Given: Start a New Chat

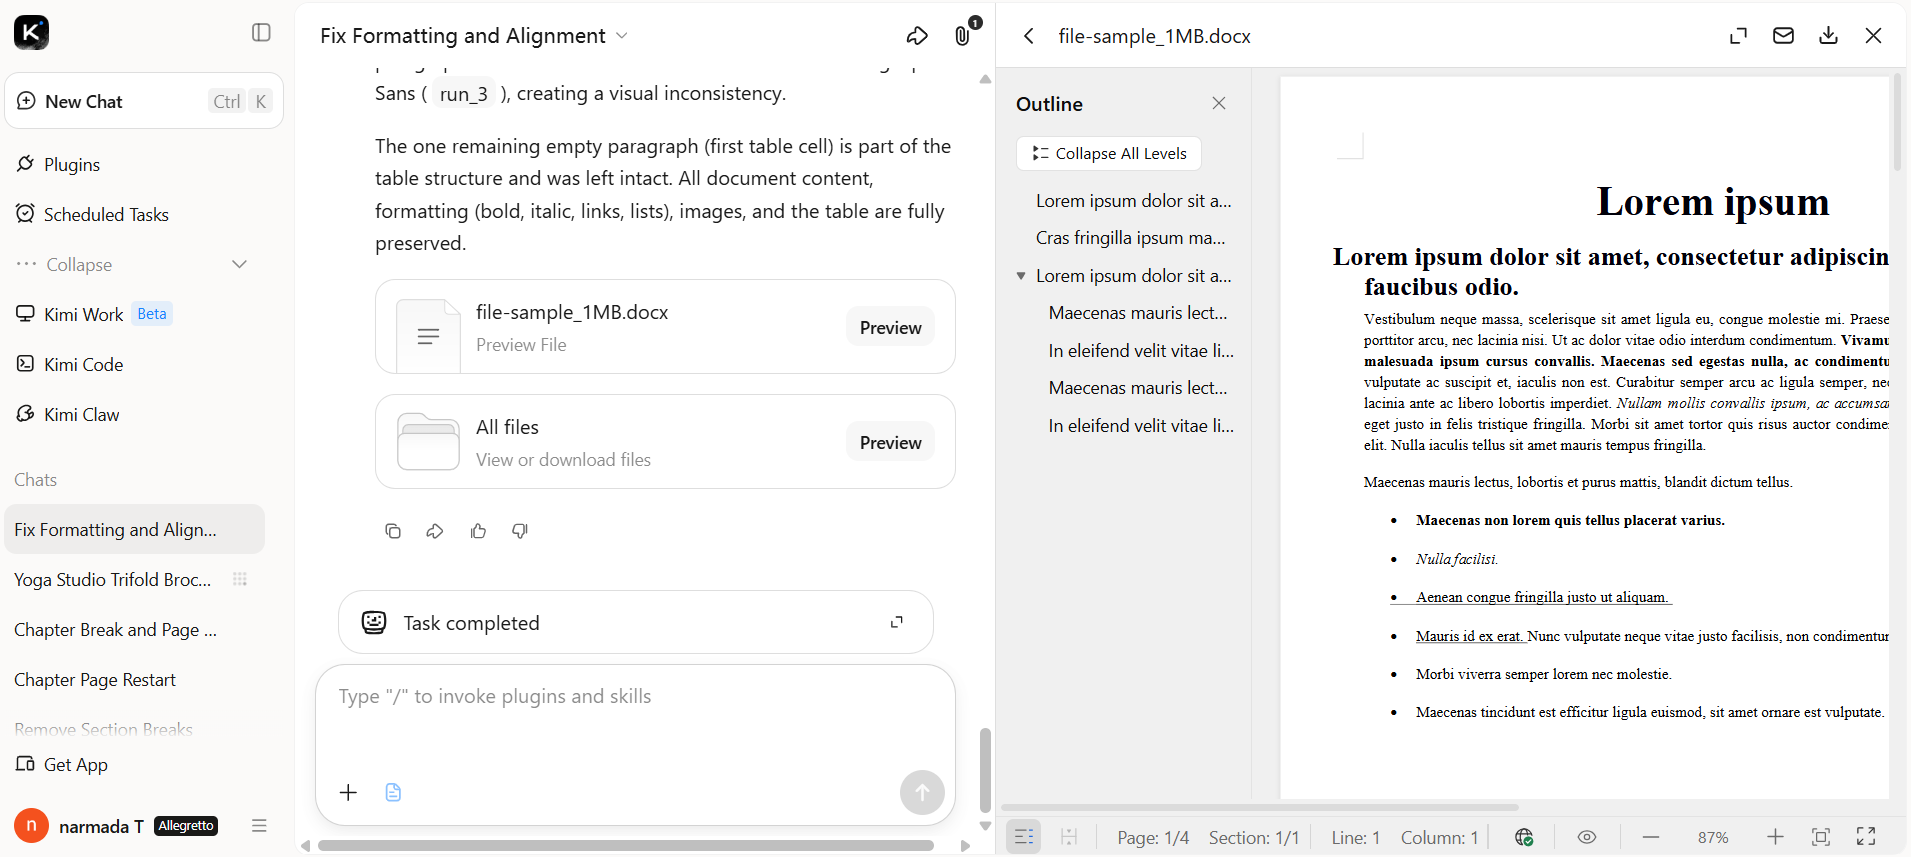Looking at the screenshot, I should coord(144,101).
